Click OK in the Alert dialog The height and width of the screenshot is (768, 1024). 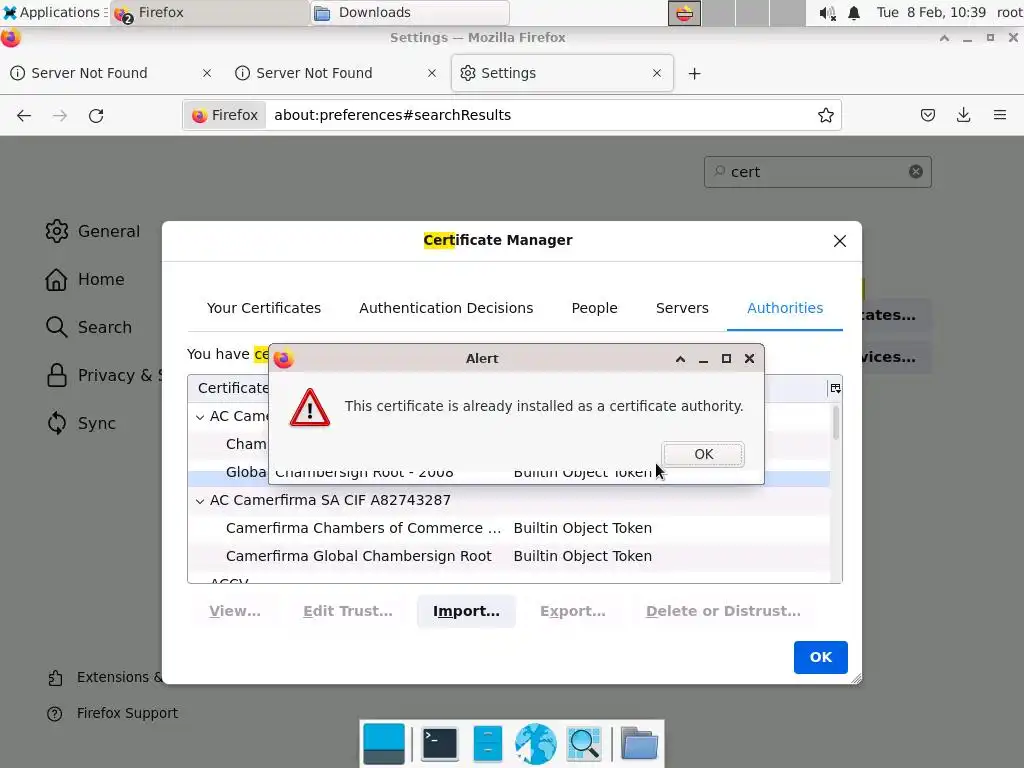[x=703, y=454]
